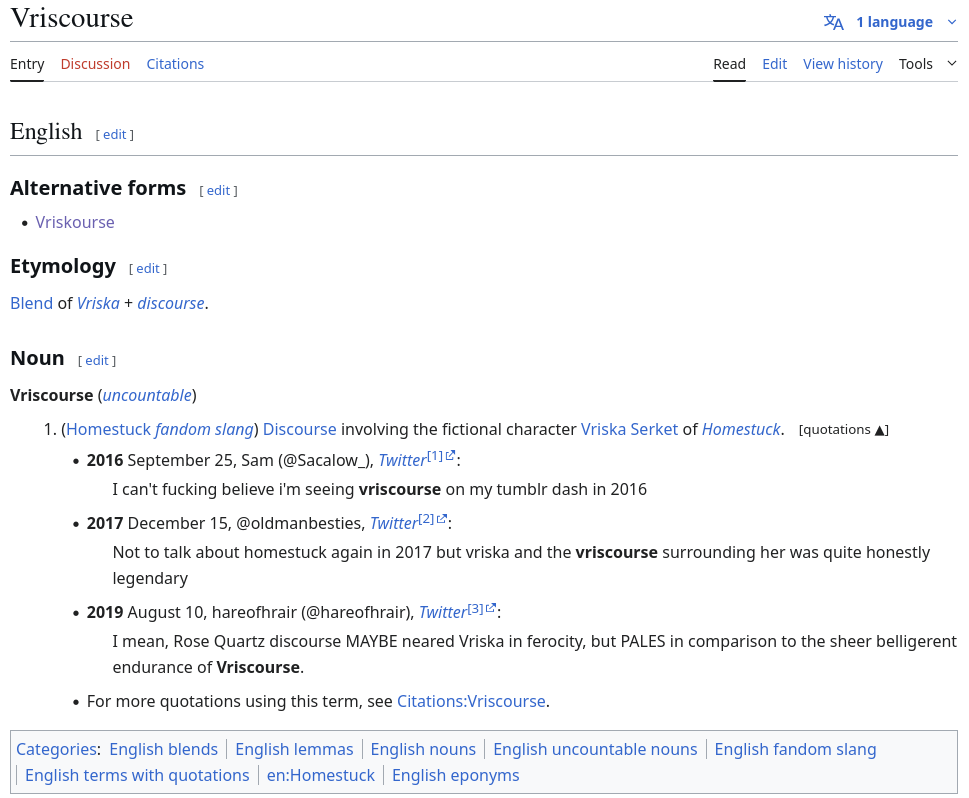Image resolution: width=969 pixels, height=798 pixels.
Task: Open the Twitter link in the 2017 quotation
Action: pos(394,523)
